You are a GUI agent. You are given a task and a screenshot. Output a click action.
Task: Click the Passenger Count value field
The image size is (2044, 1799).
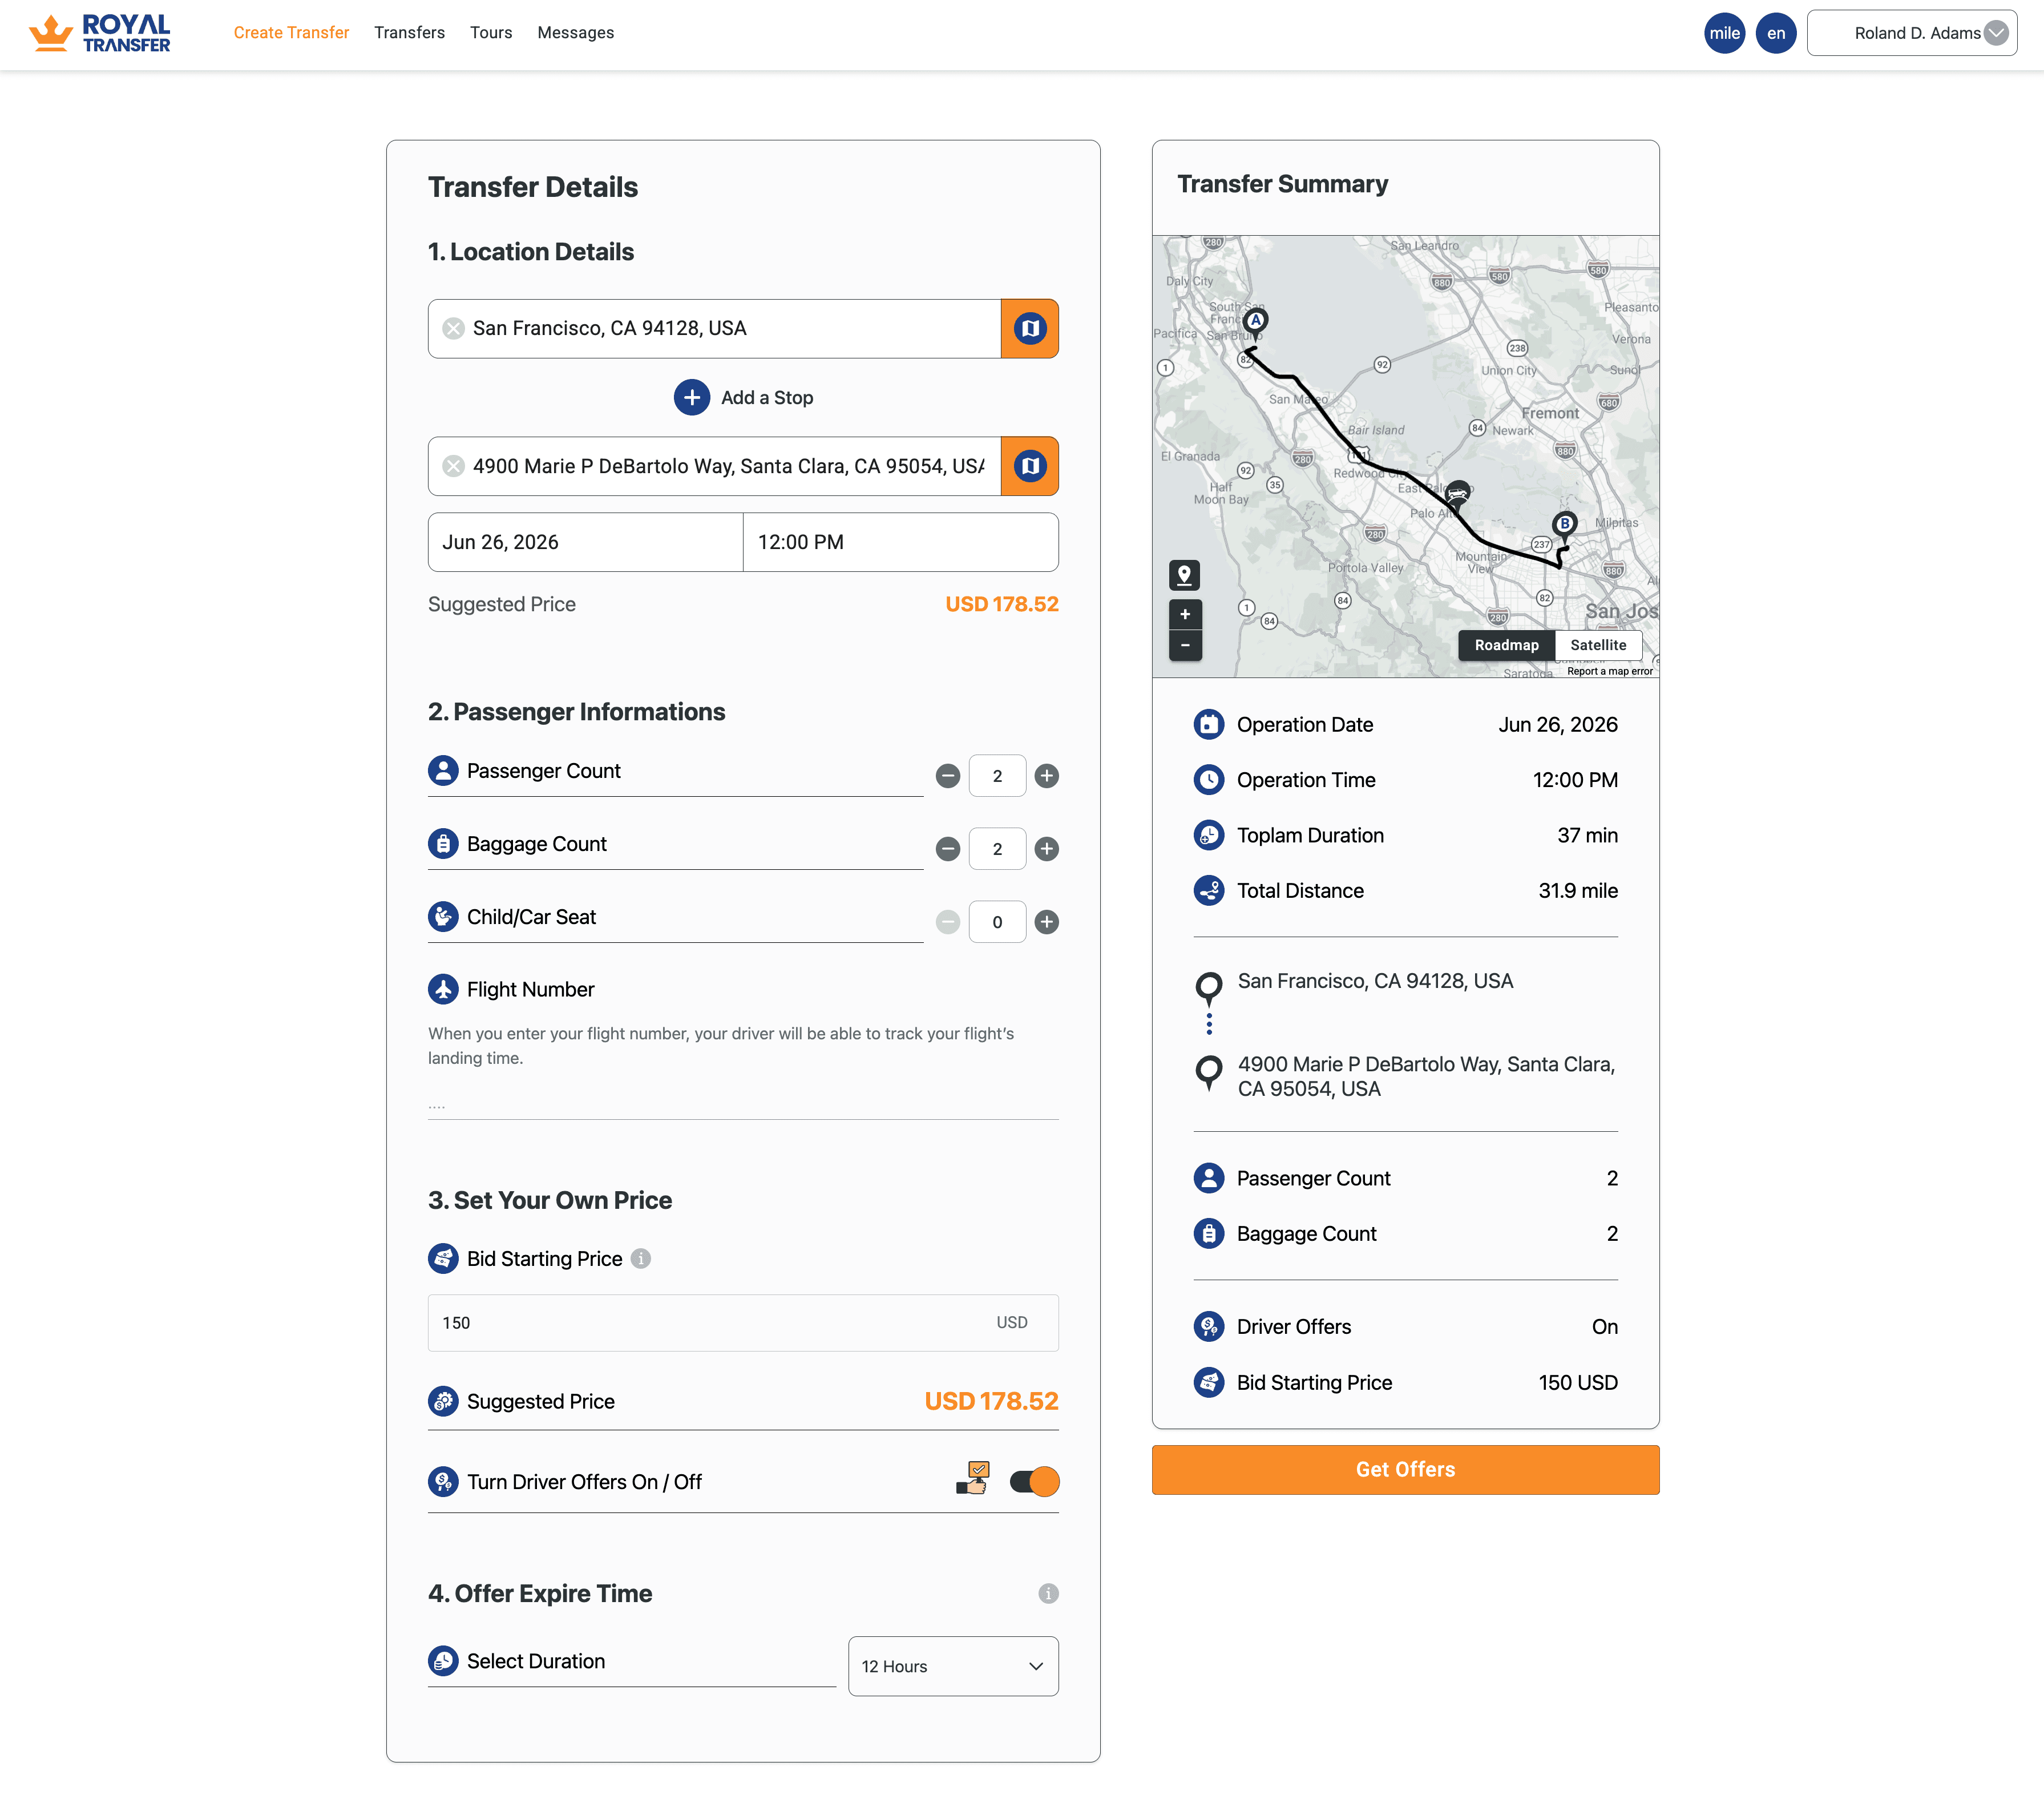[x=997, y=776]
